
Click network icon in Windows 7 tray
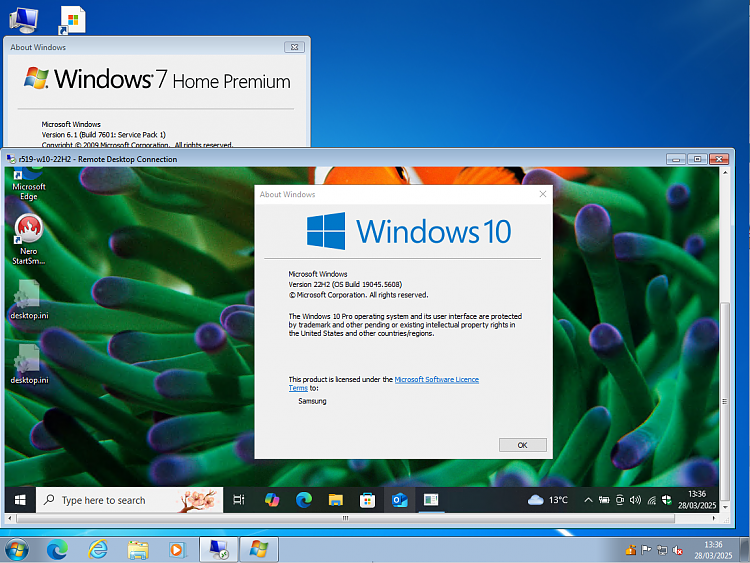[662, 550]
